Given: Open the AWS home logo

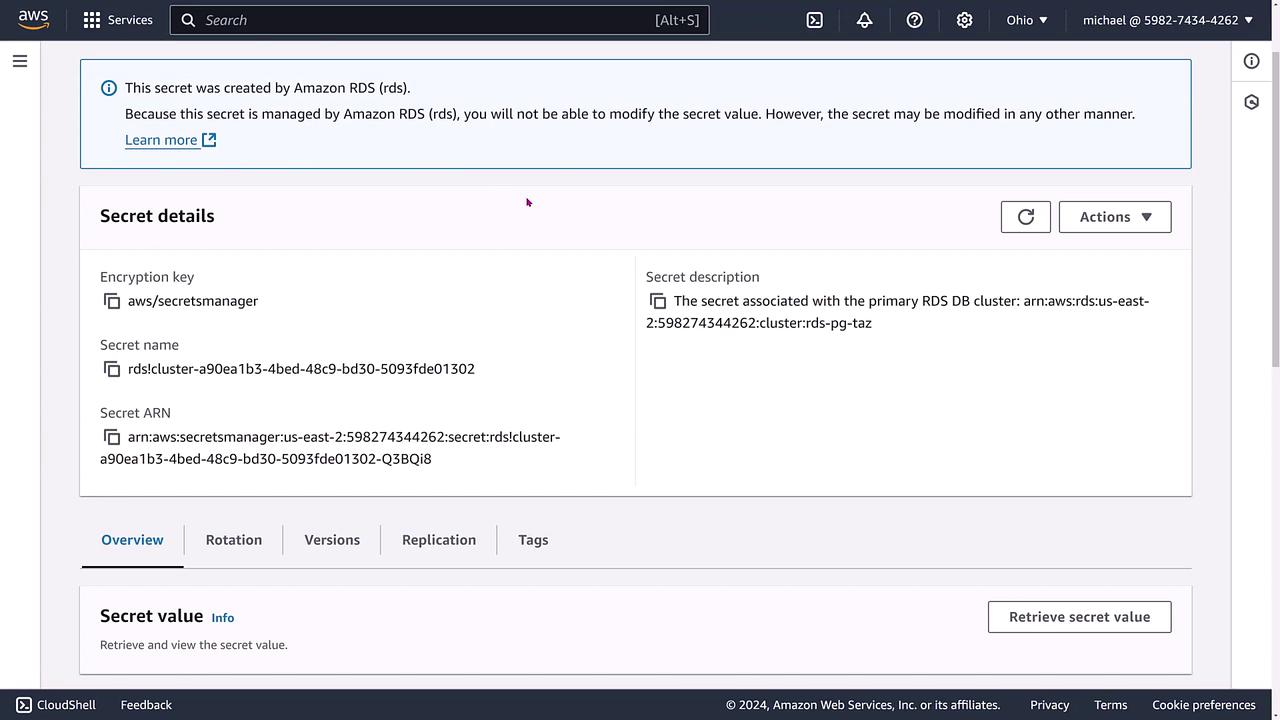Looking at the screenshot, I should tap(33, 20).
